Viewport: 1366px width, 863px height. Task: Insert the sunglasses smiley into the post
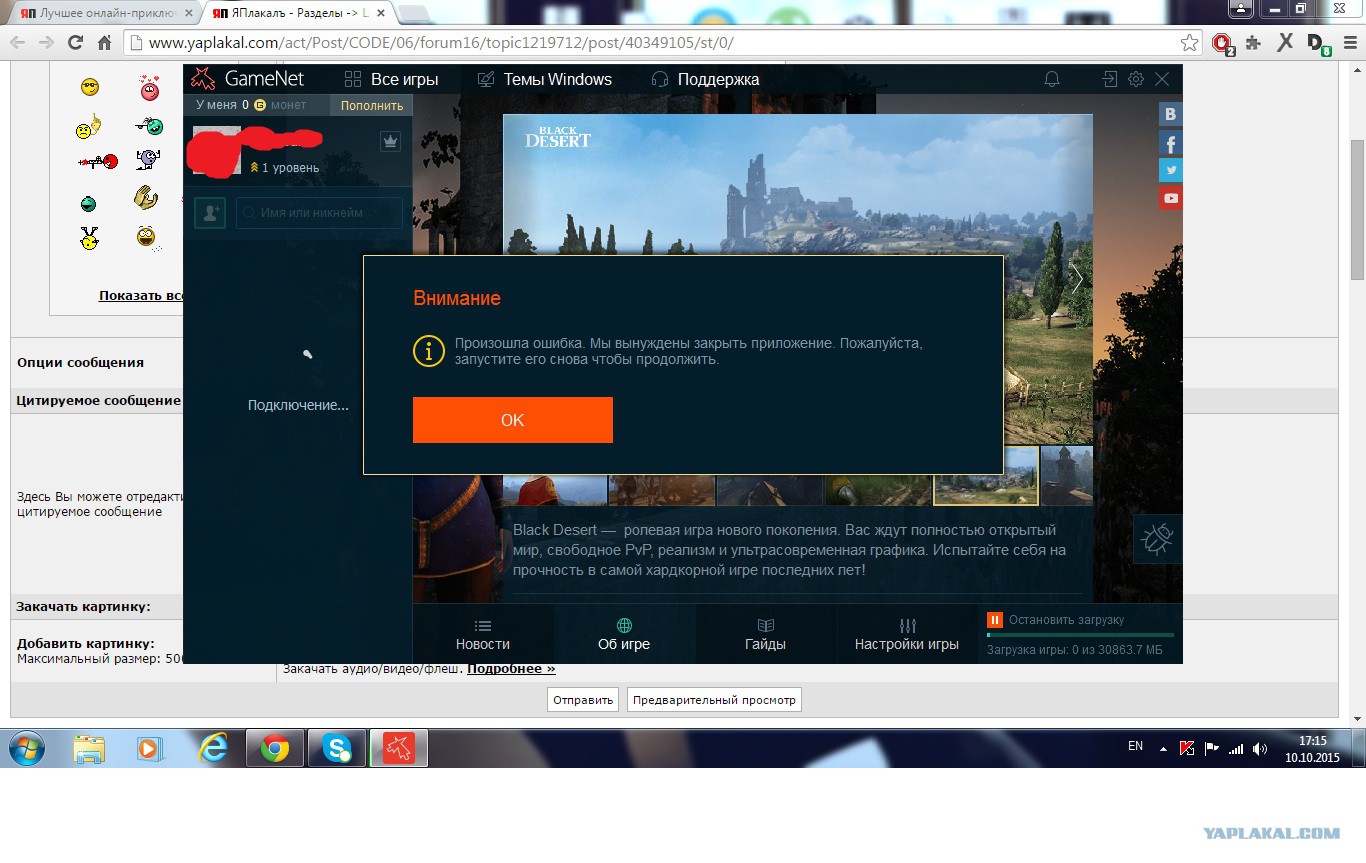click(x=90, y=87)
